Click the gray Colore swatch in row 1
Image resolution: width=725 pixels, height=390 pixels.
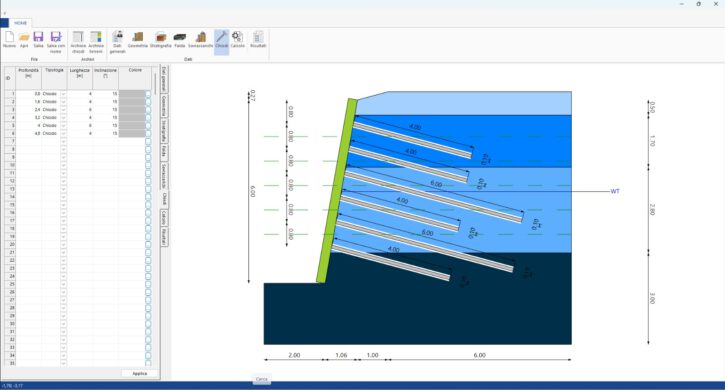(x=132, y=94)
